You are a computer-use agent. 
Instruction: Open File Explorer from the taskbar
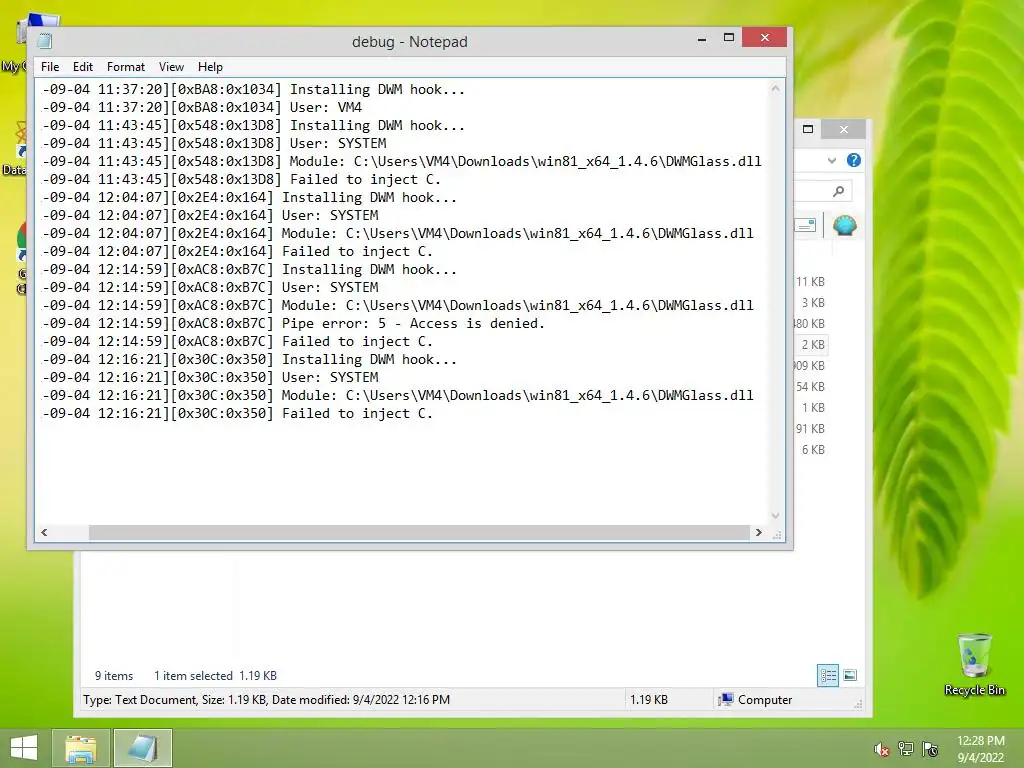tap(80, 748)
